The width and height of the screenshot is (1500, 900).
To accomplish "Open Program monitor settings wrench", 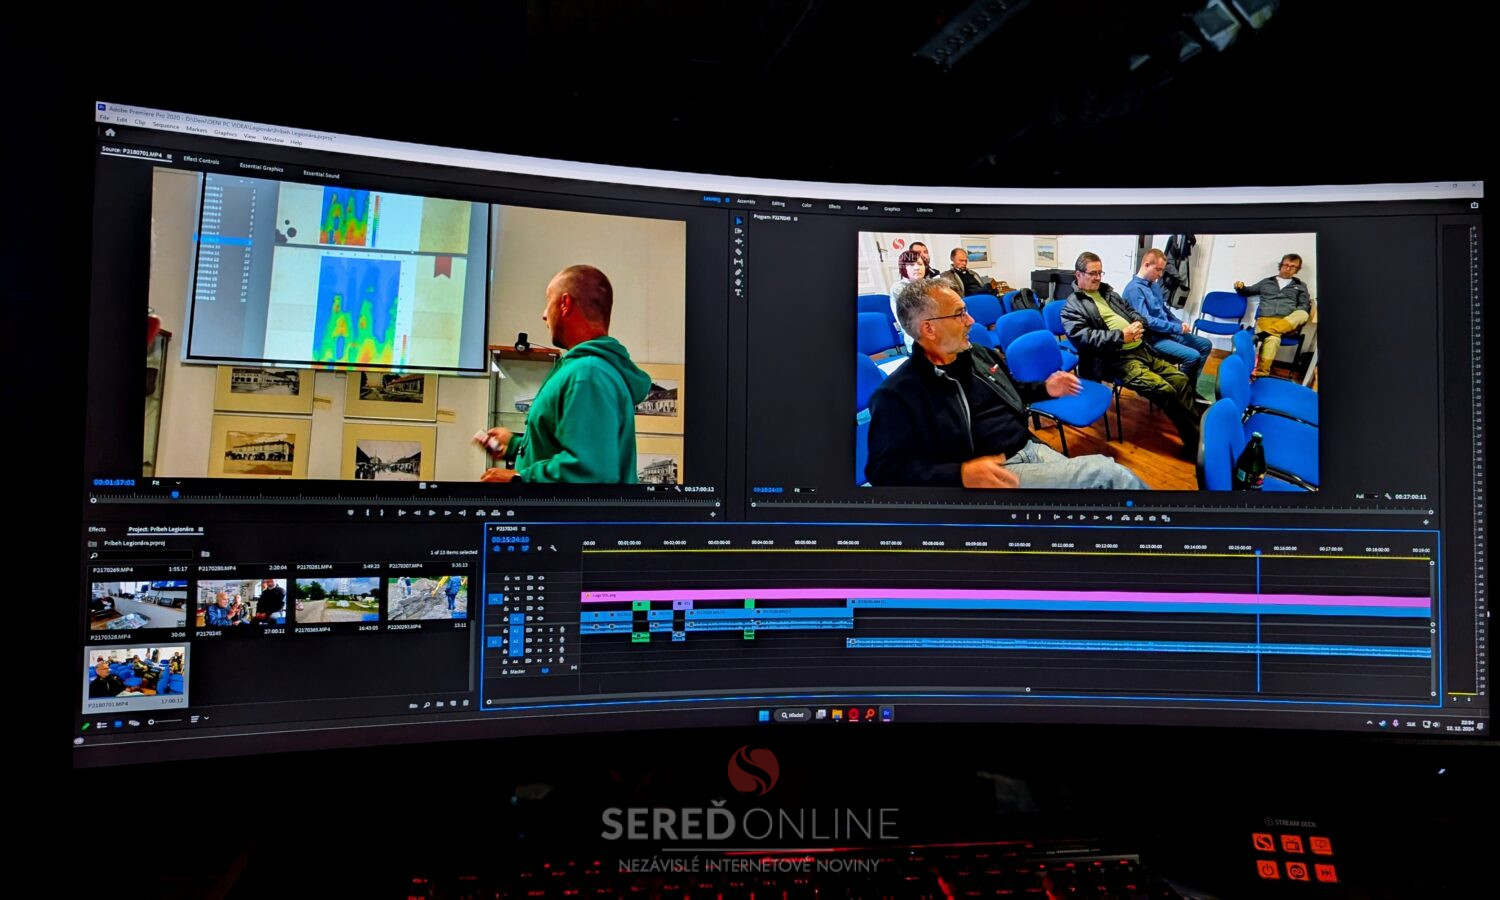I will tap(1388, 496).
